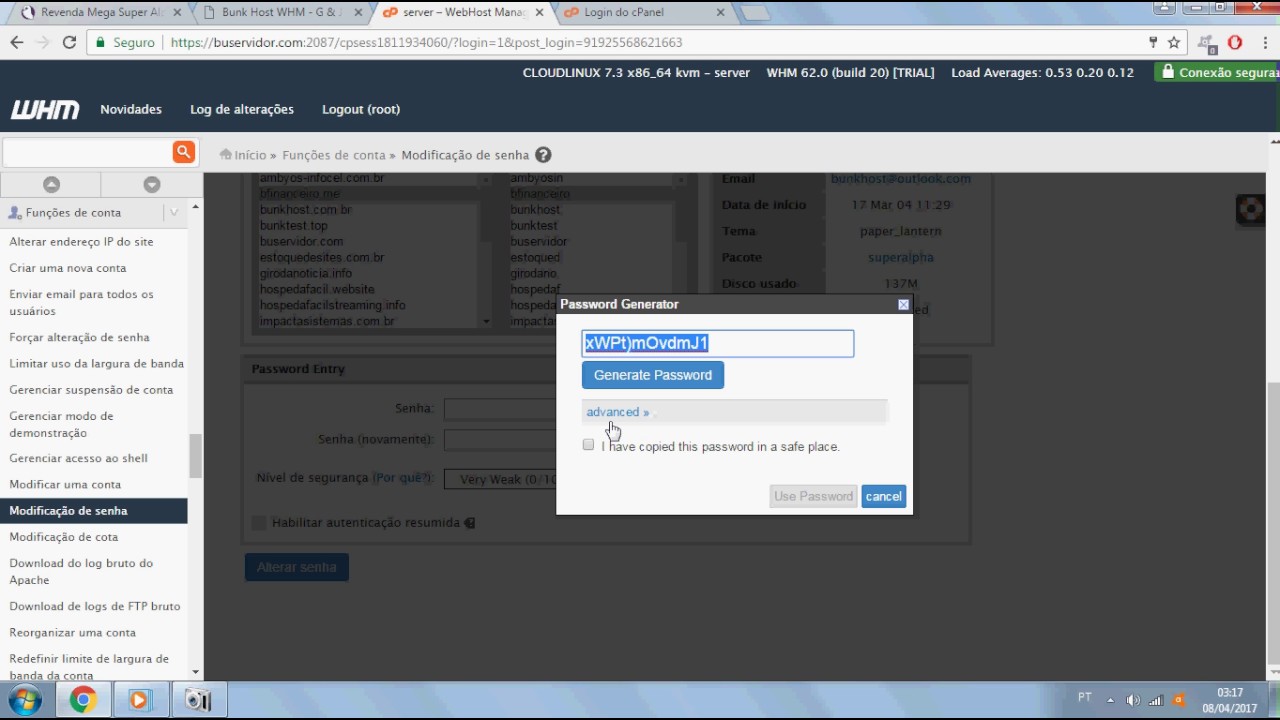Select hospedafacil.website in domain list
Image resolution: width=1280 pixels, height=720 pixels.
(x=317, y=289)
